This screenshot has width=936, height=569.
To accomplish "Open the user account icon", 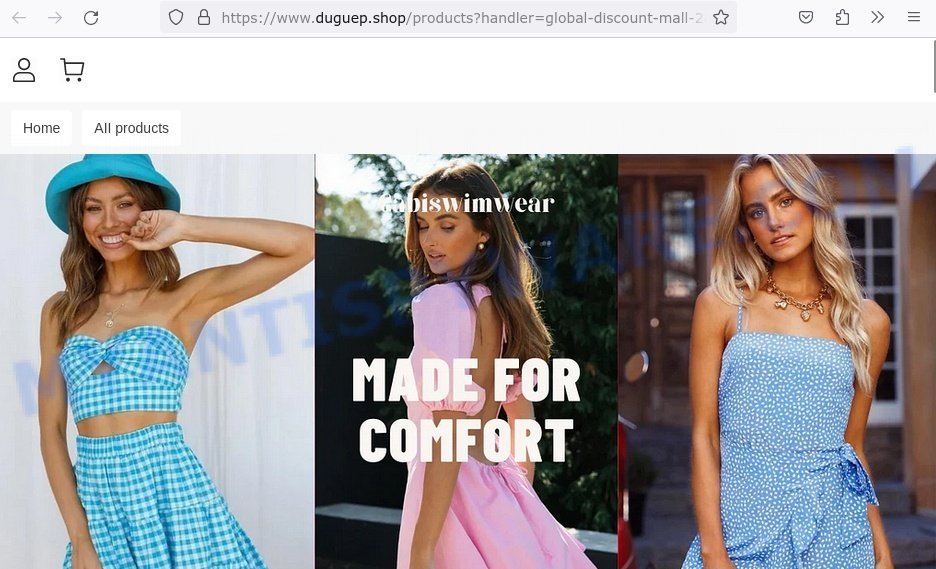I will point(24,70).
